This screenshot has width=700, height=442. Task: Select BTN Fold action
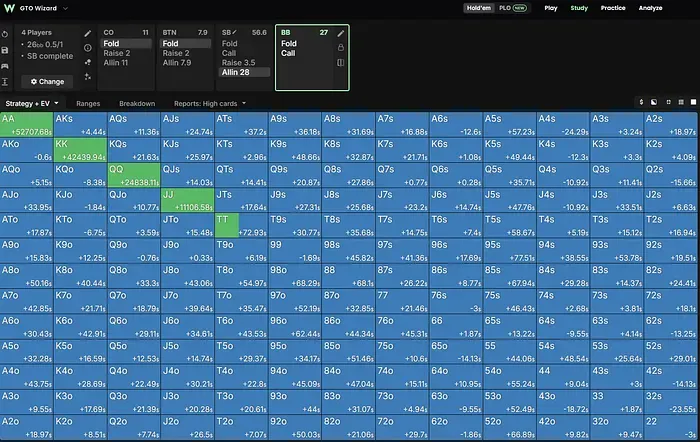(185, 43)
